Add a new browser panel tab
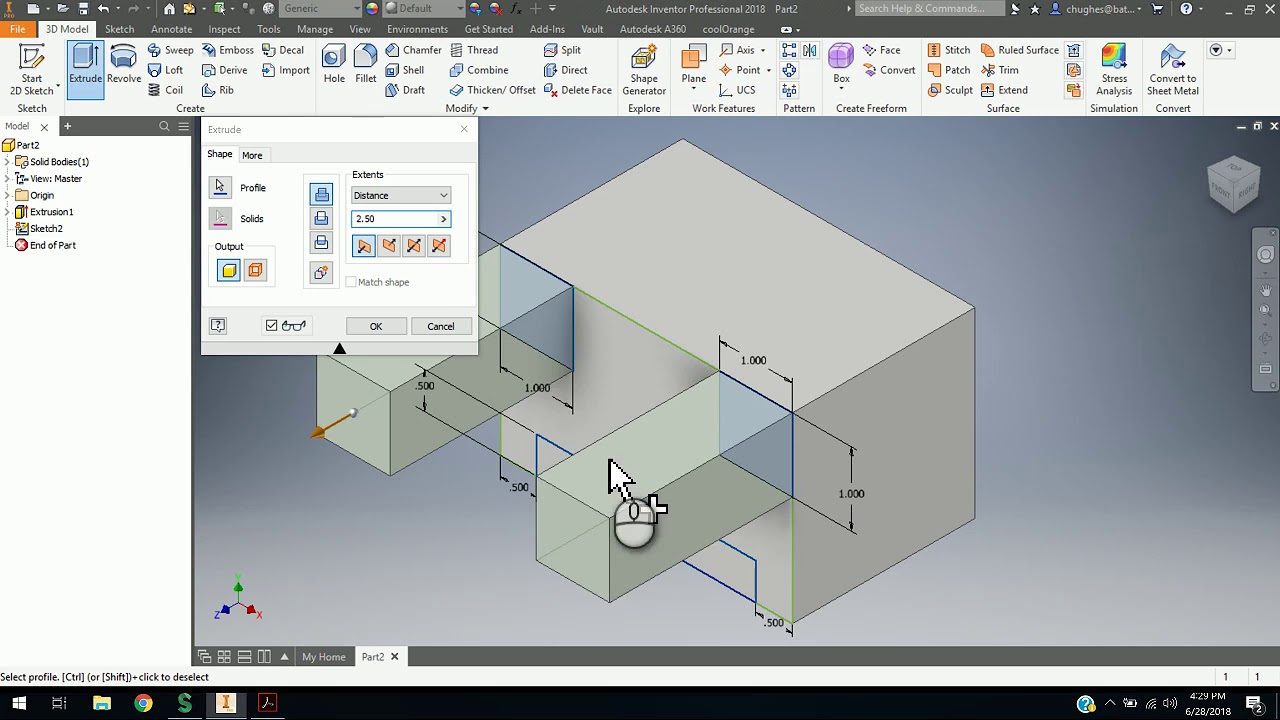The width and height of the screenshot is (1280, 720). click(x=68, y=126)
